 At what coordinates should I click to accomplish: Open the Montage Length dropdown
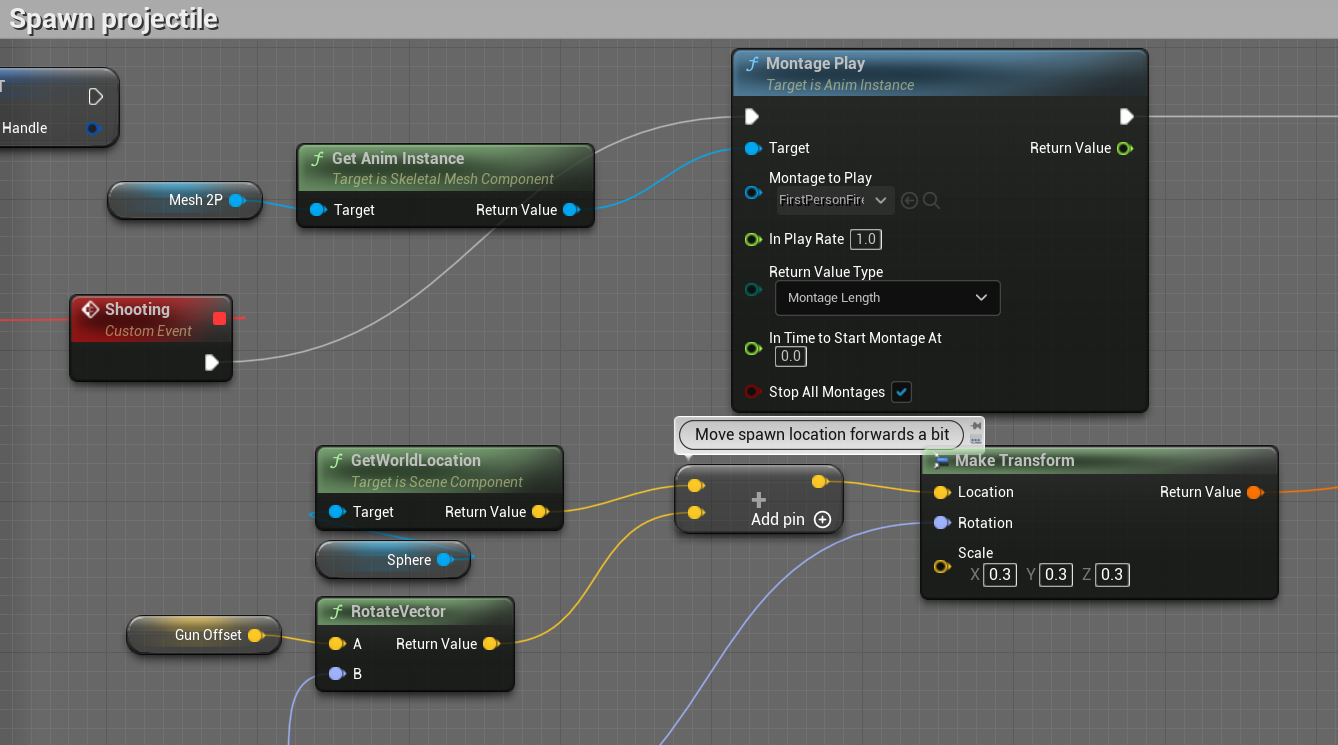click(x=887, y=298)
